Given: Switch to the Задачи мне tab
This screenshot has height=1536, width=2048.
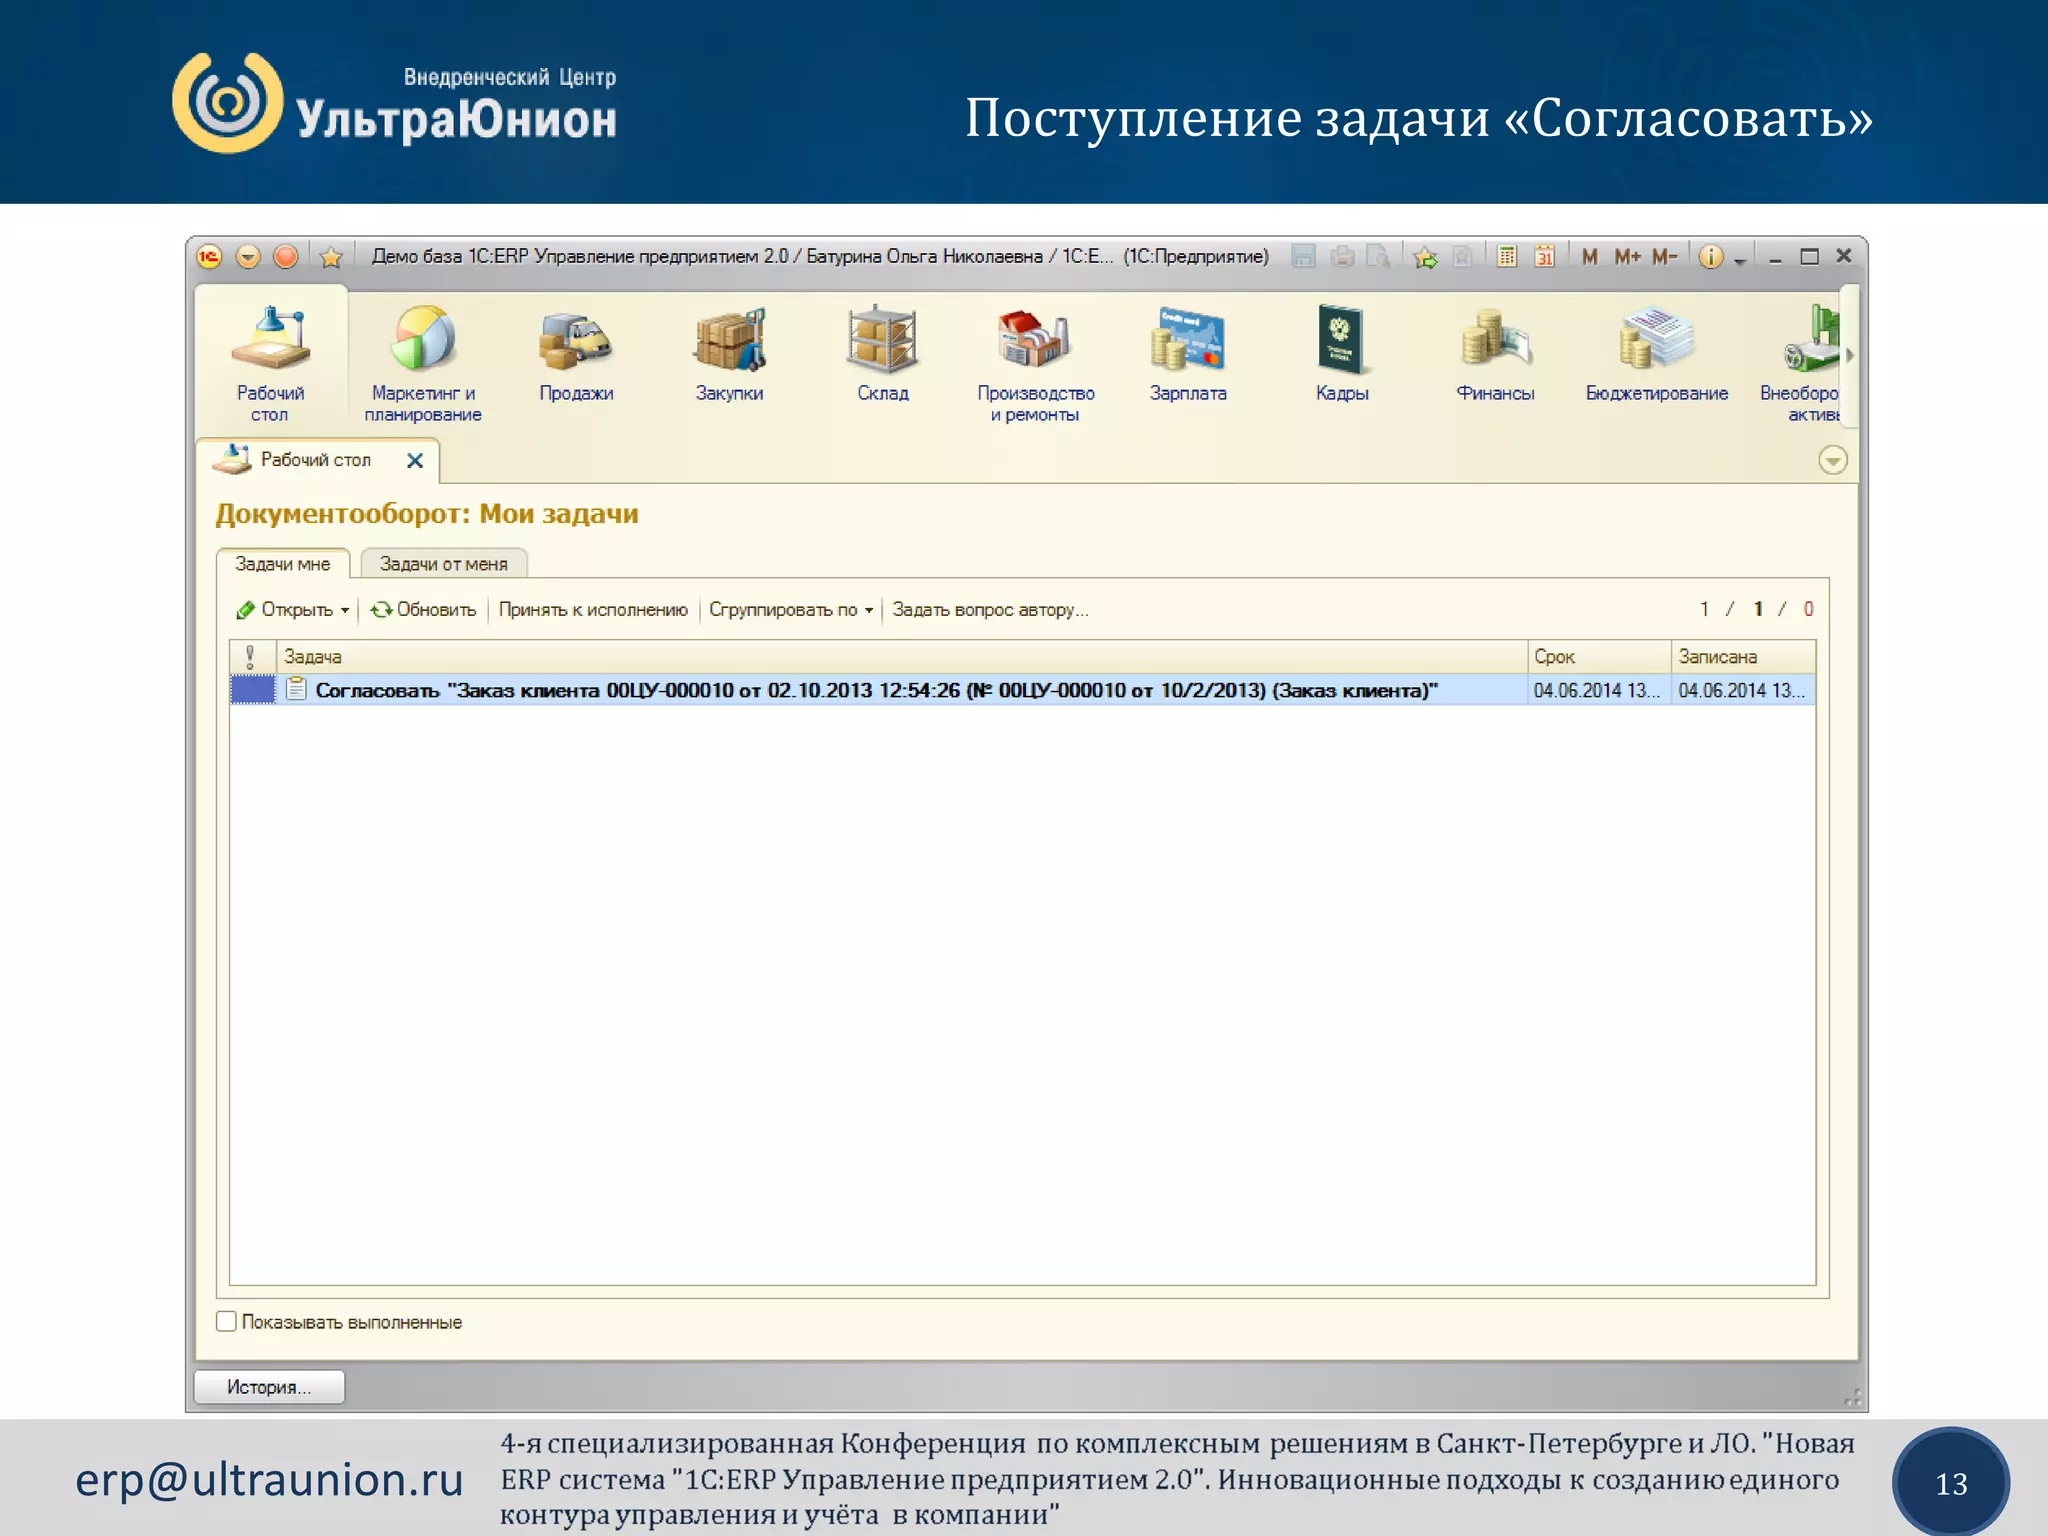Looking at the screenshot, I should coord(283,564).
